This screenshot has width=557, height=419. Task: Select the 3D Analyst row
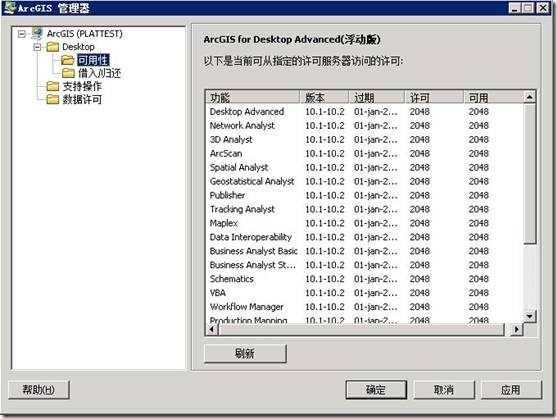(x=364, y=140)
